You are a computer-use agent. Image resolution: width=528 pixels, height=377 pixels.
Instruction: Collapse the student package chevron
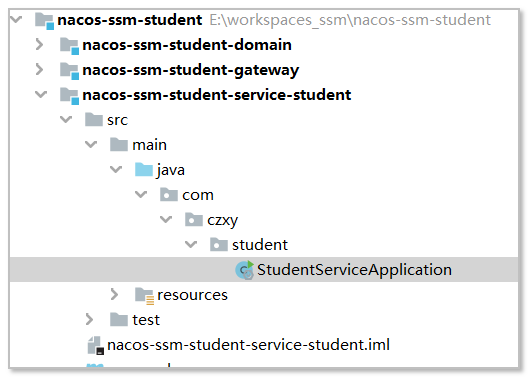pos(191,244)
